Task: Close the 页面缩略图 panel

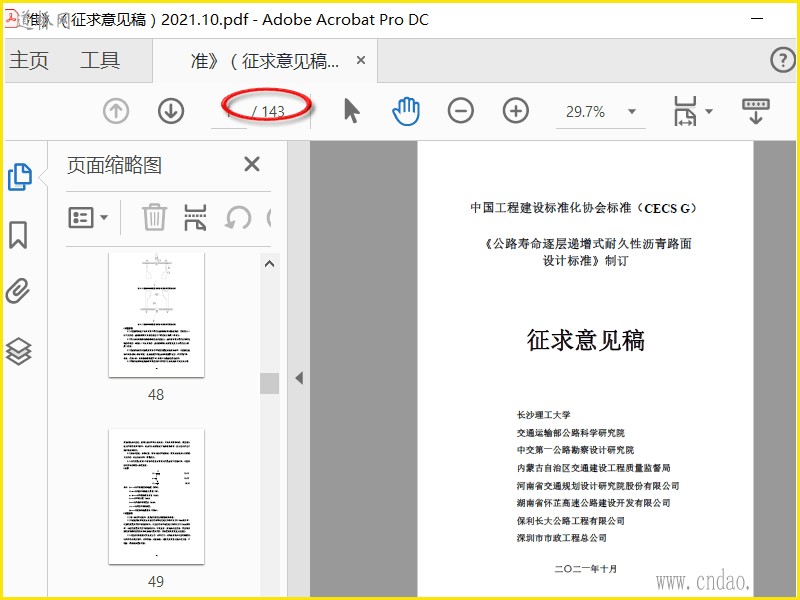Action: 252,164
